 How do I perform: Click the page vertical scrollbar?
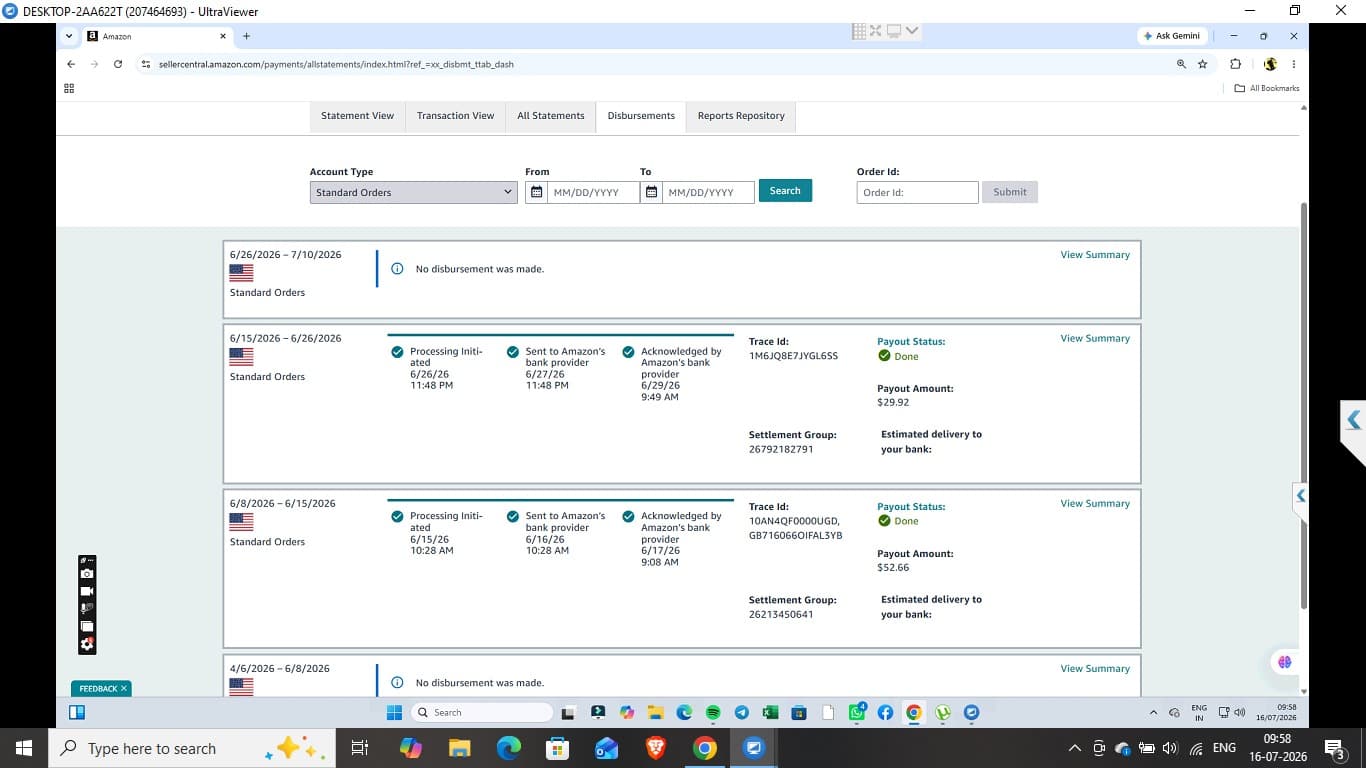pos(1303,405)
